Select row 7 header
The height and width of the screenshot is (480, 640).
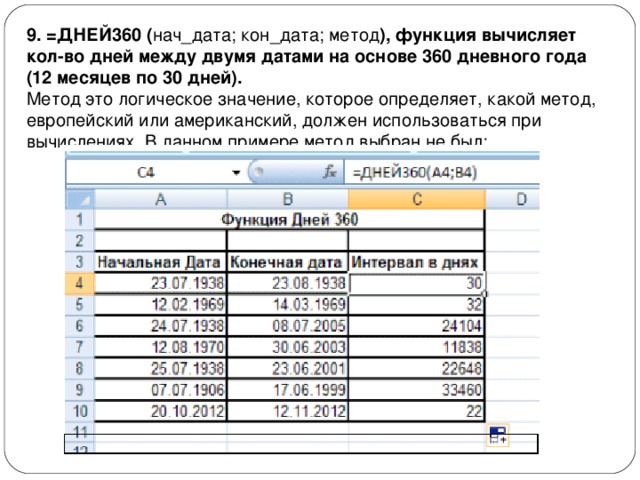80,347
